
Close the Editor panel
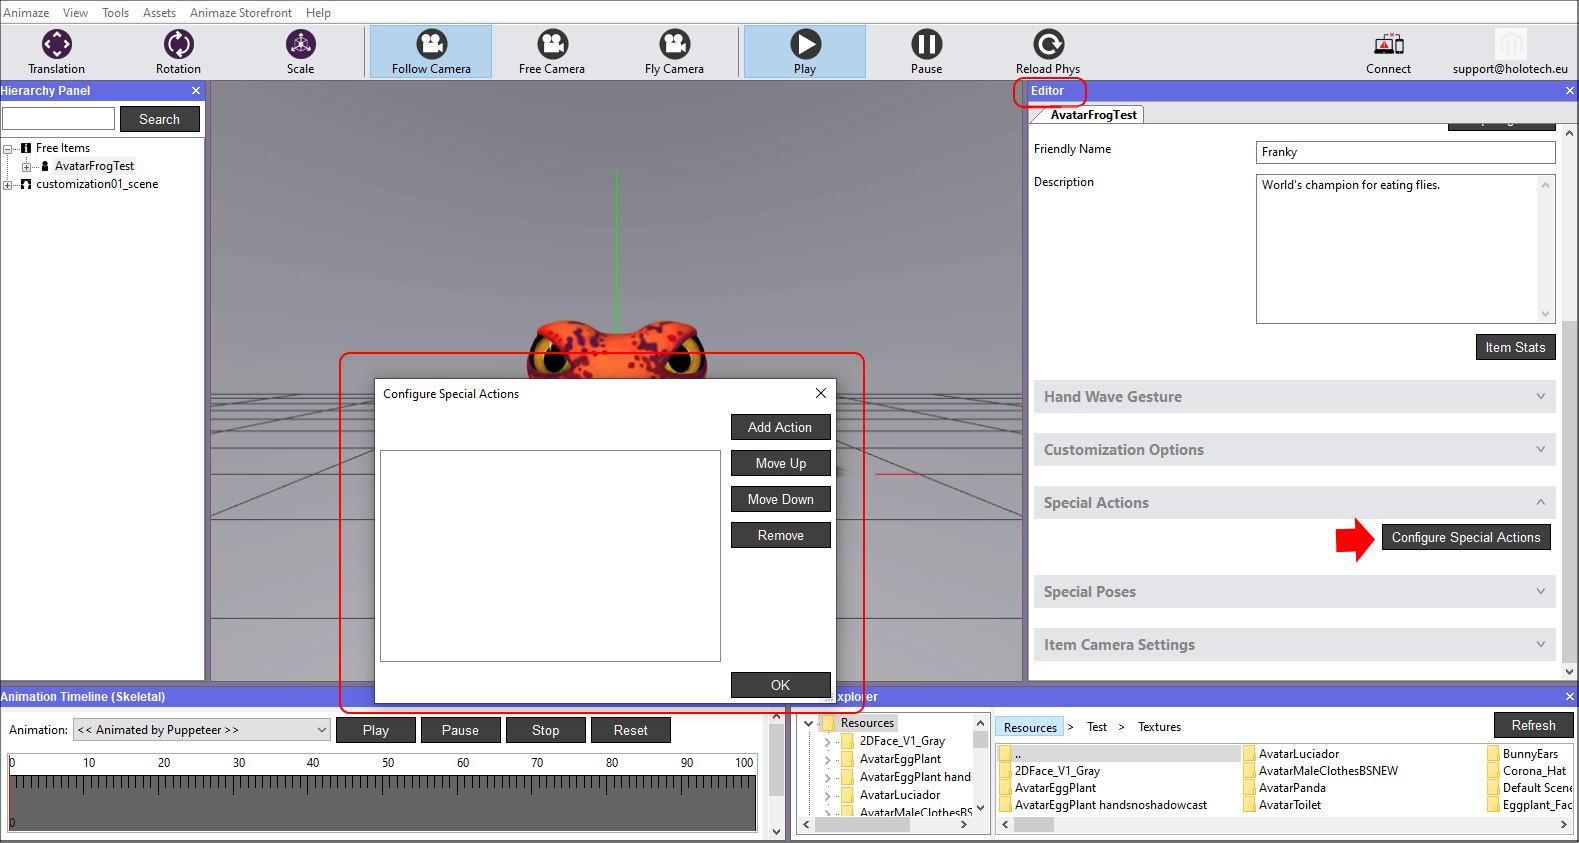click(1570, 91)
